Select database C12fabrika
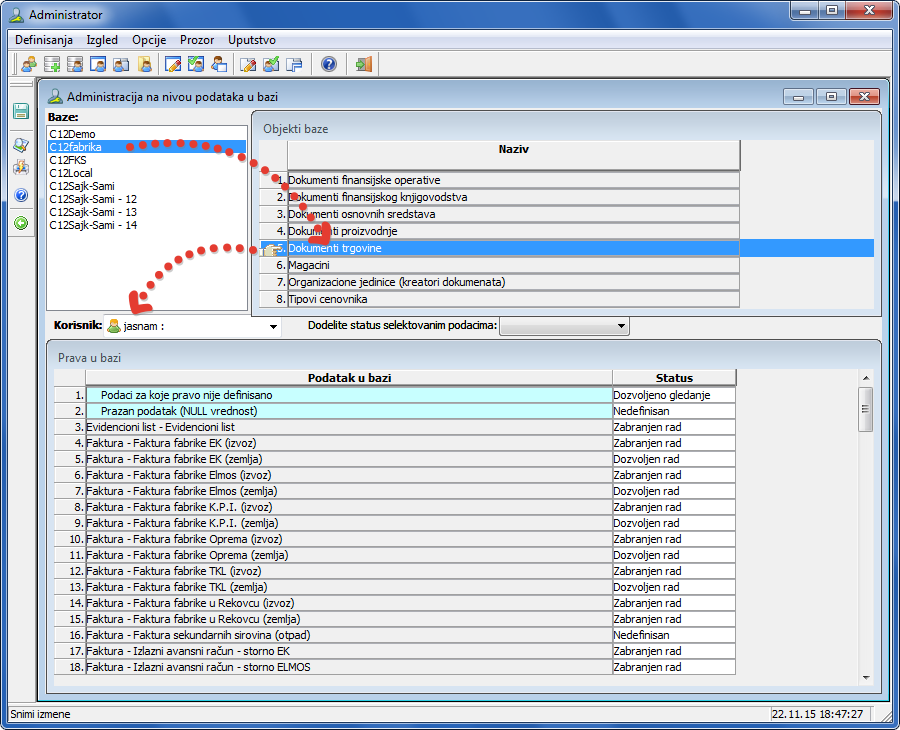 (148, 147)
